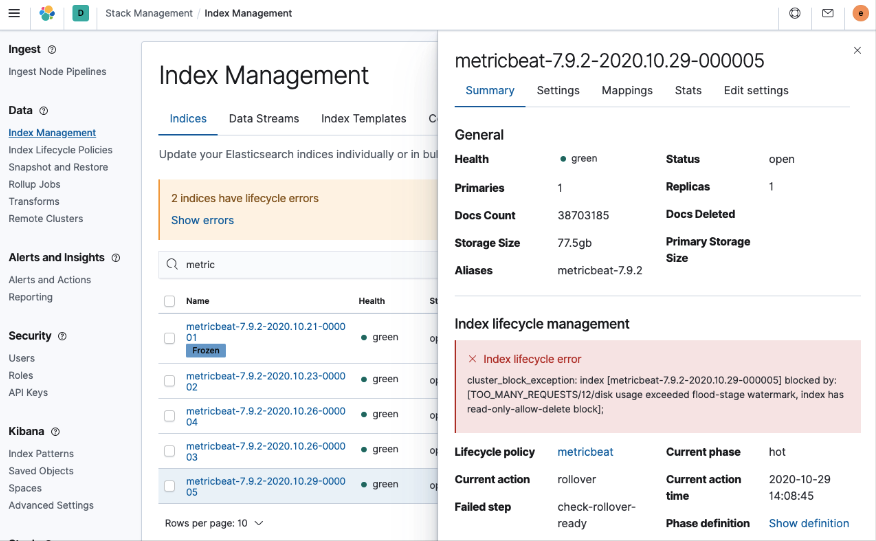Click Stack Management breadcrumb
This screenshot has width=876, height=541.
[149, 13]
